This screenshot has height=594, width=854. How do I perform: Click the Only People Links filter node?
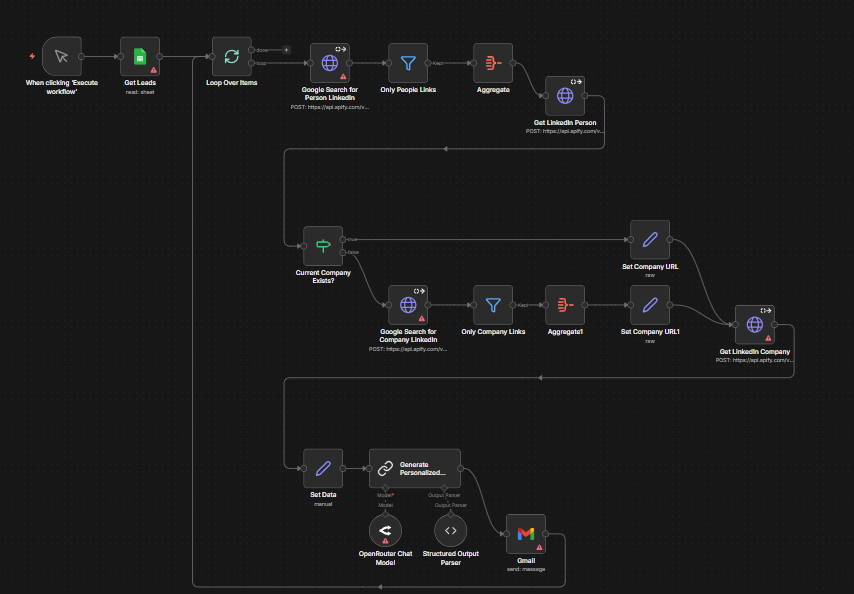tap(408, 63)
